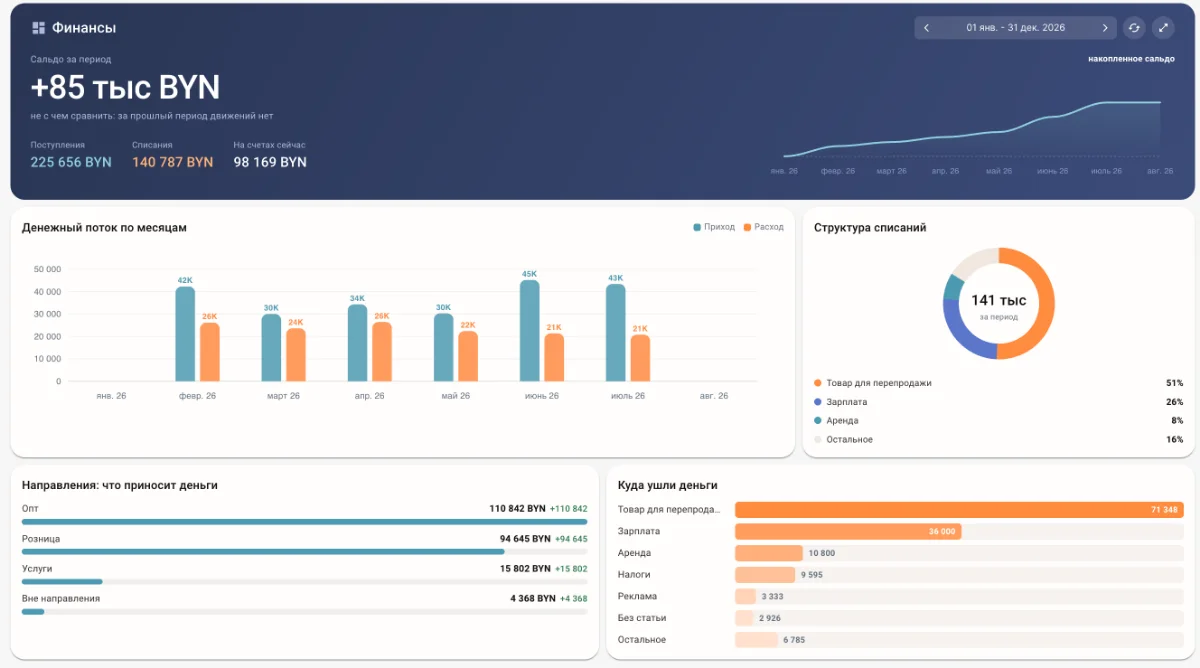The height and width of the screenshot is (668, 1200).
Task: Open the Розница direction row
Action: pyautogui.click(x=305, y=544)
